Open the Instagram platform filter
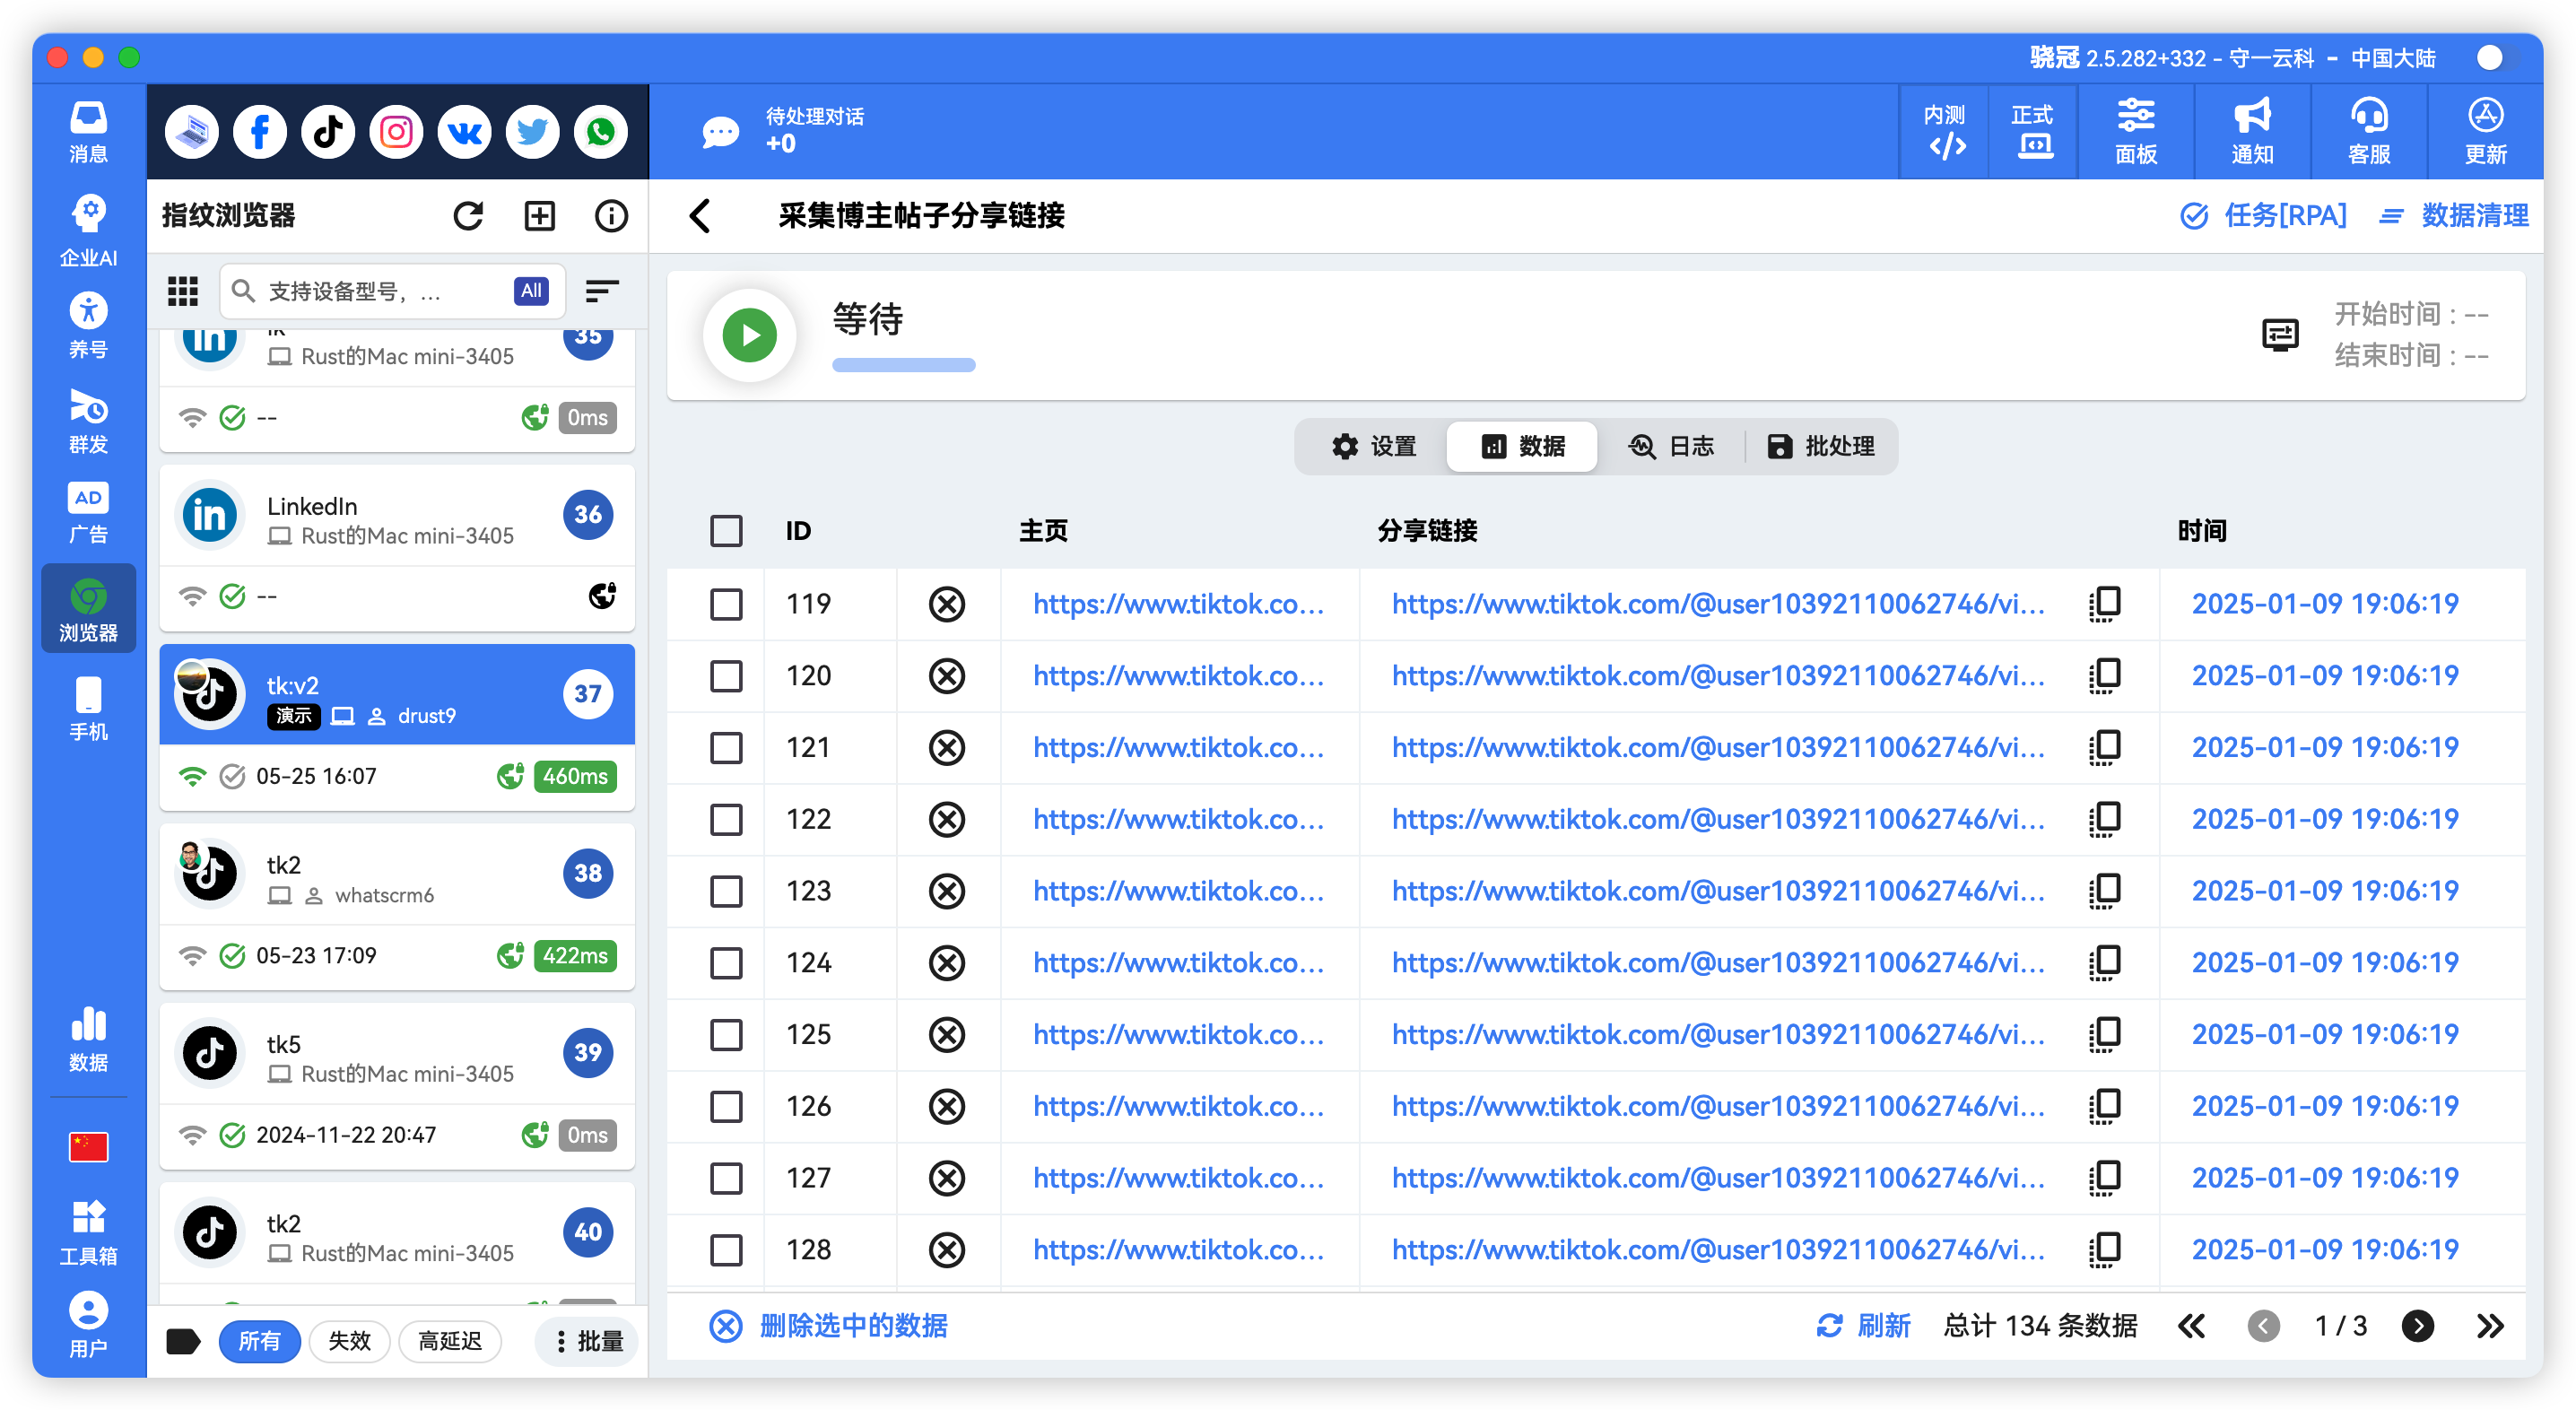2576x1410 pixels. click(395, 131)
